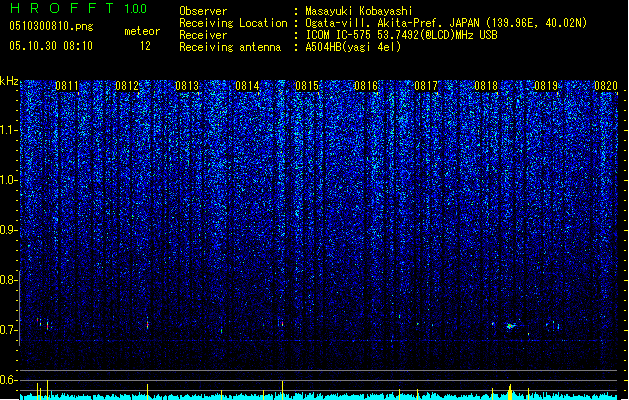Image resolution: width=629 pixels, height=400 pixels.
Task: Click the 0818 time marker
Action: coord(486,86)
